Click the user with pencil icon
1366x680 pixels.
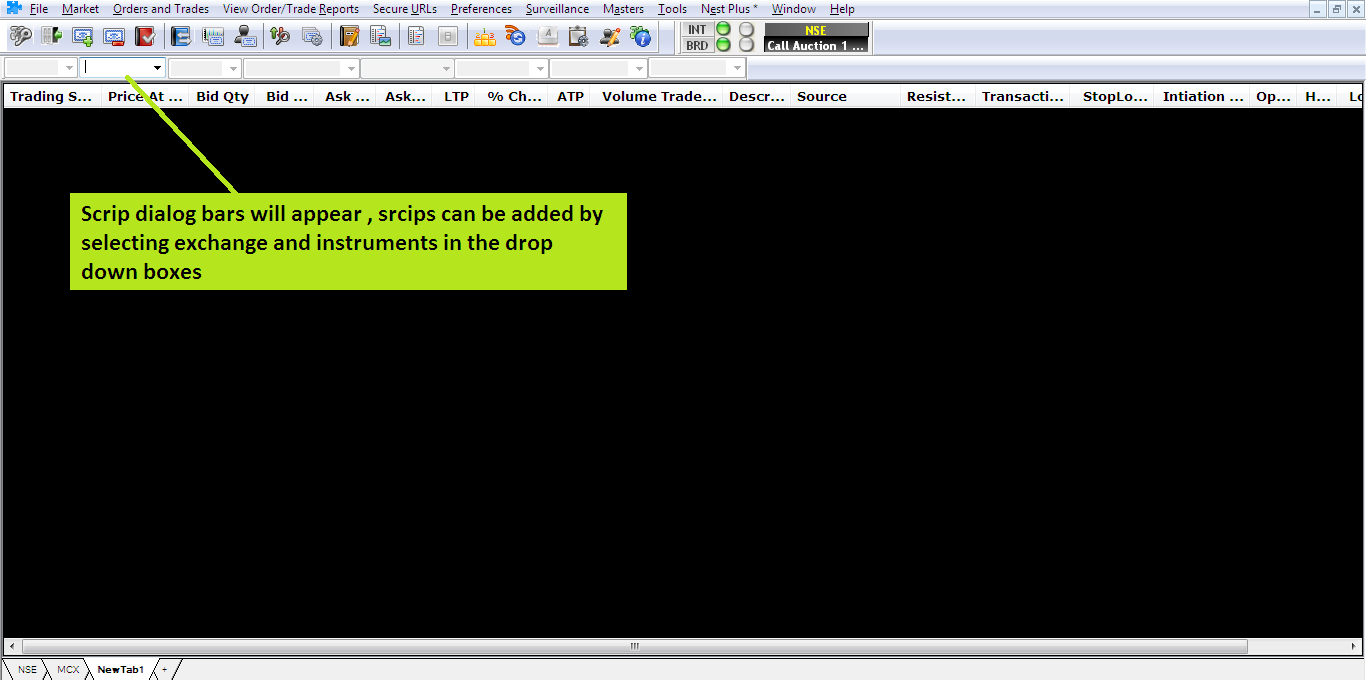[x=609, y=37]
